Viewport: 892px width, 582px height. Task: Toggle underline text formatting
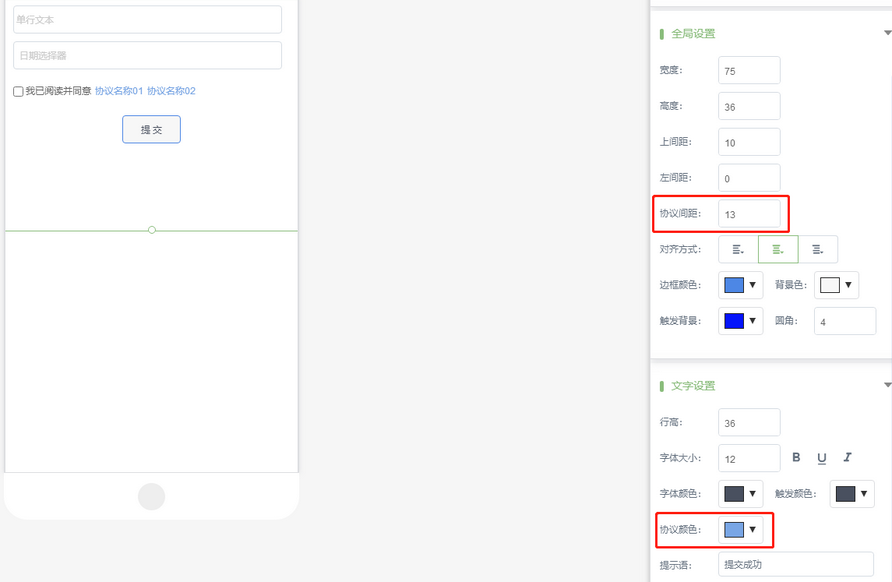822,458
